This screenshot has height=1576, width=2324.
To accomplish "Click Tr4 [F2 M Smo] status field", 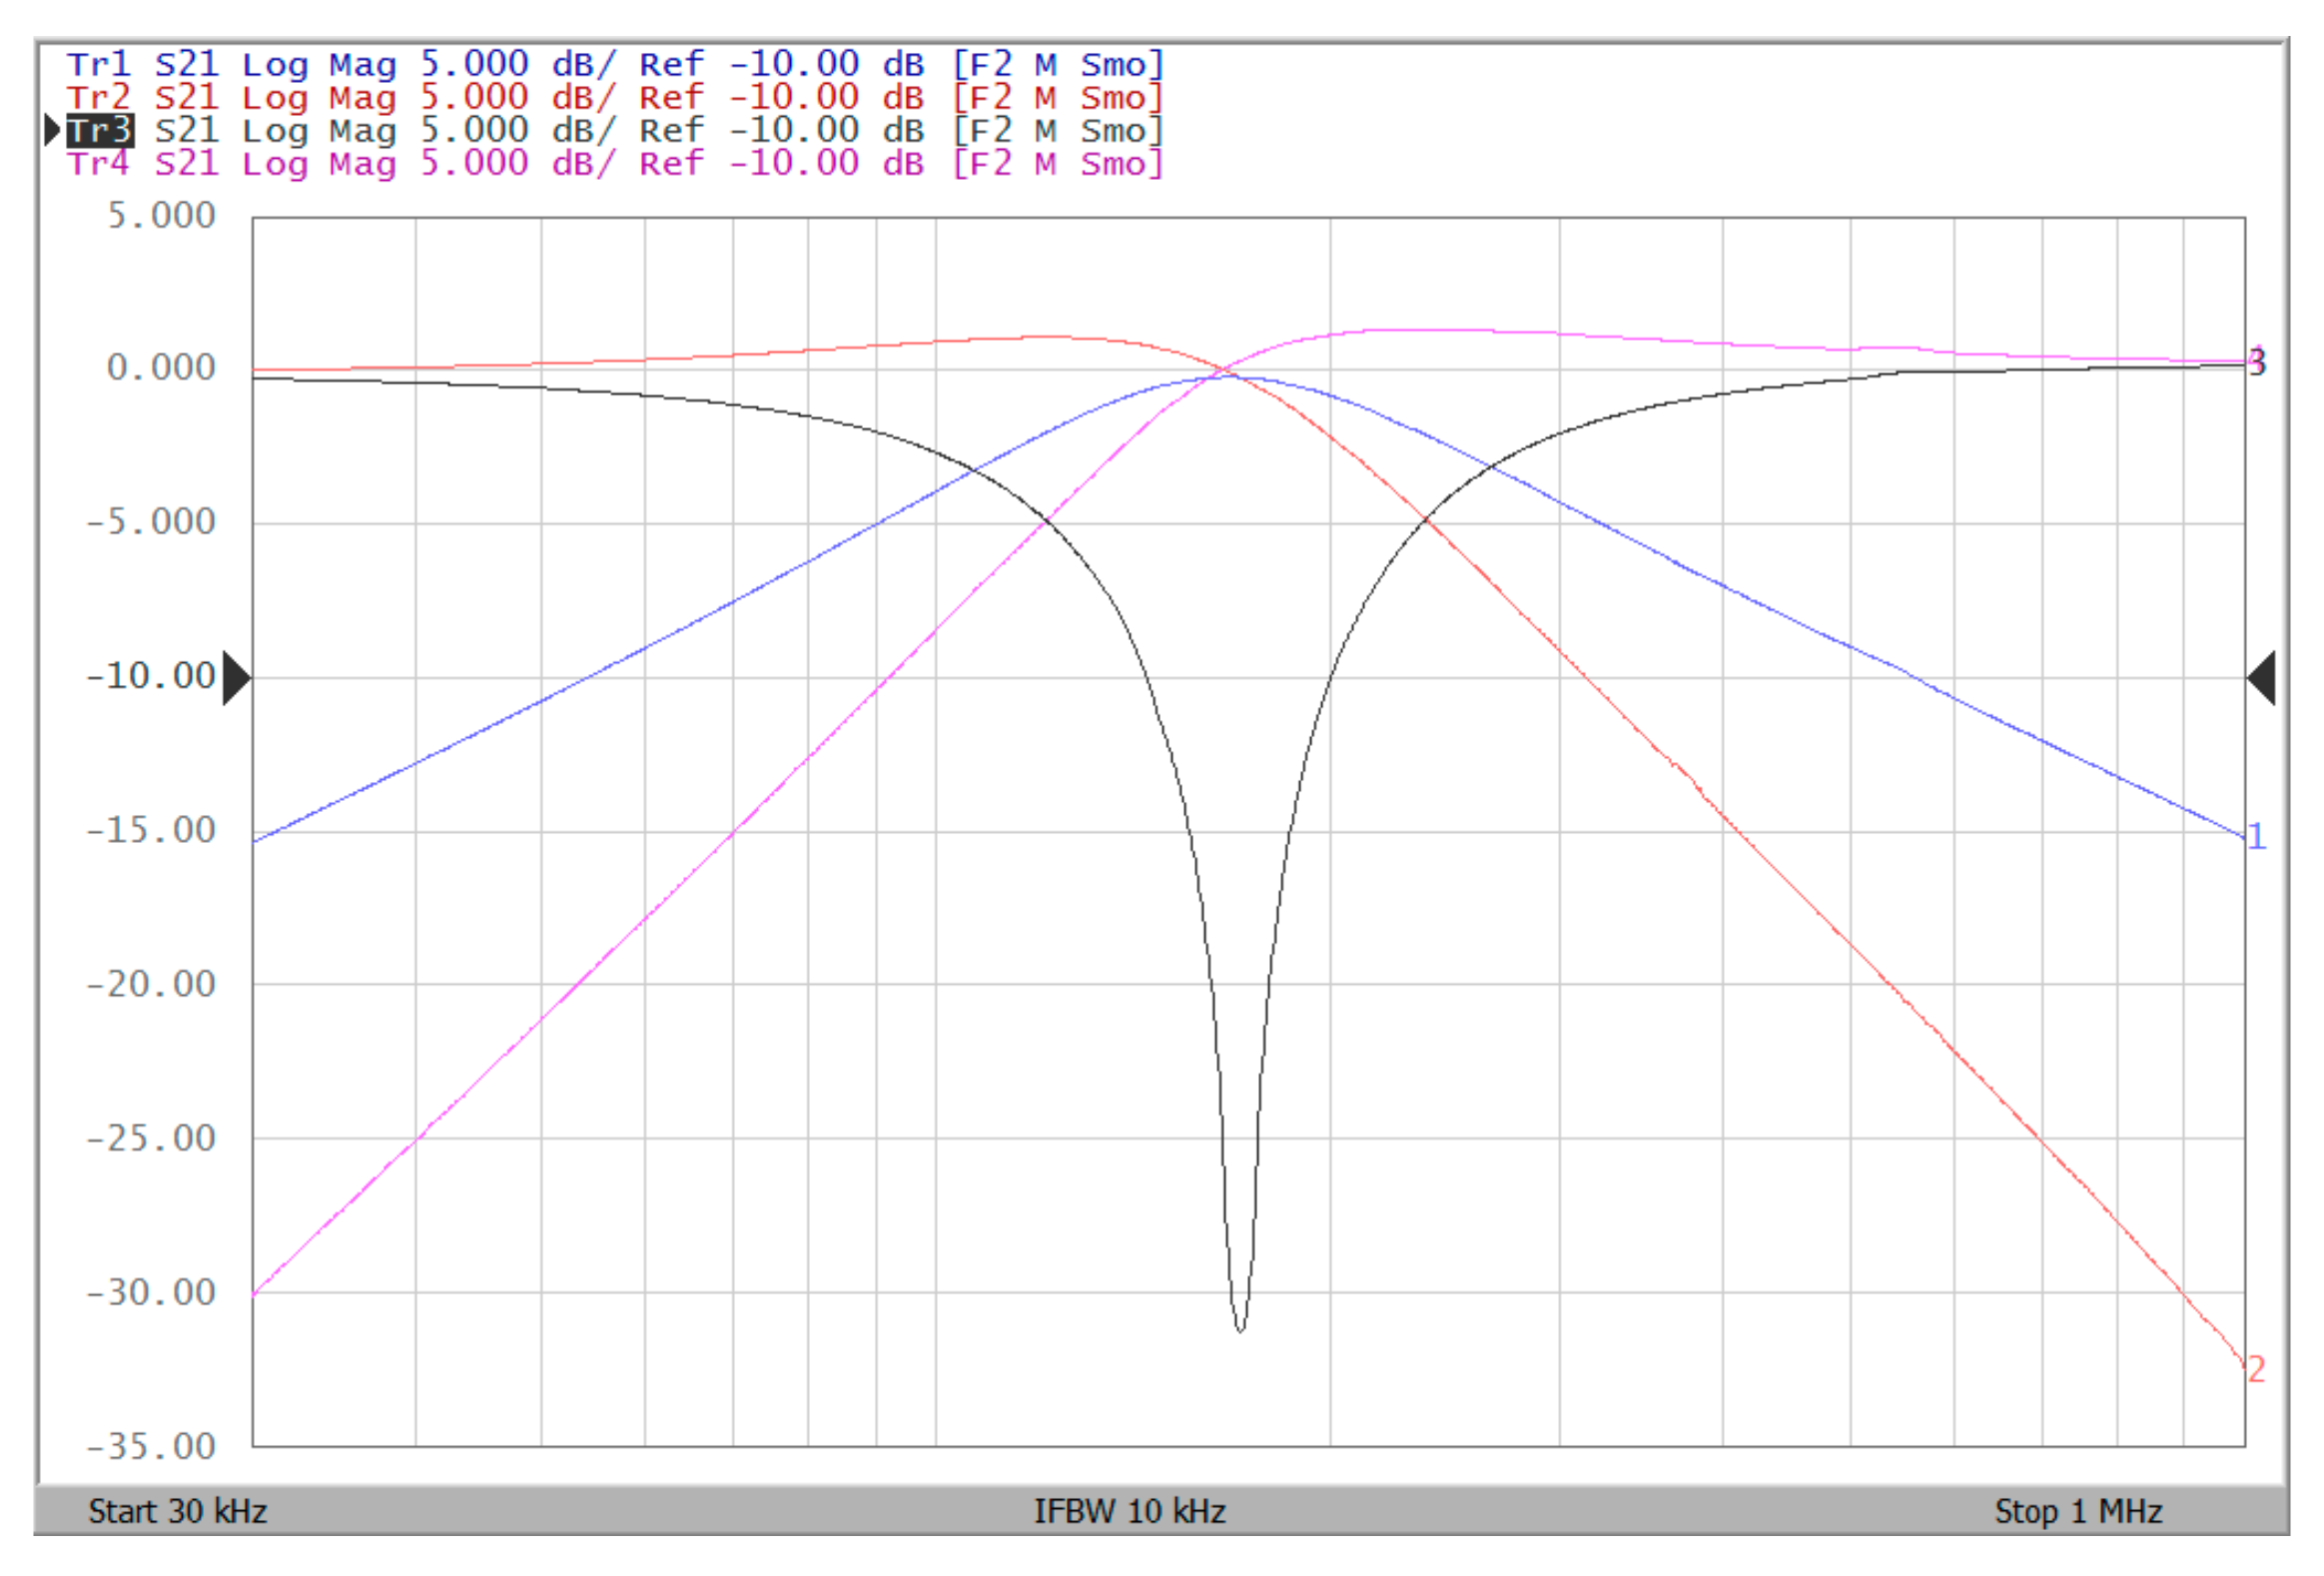I will click(1058, 163).
